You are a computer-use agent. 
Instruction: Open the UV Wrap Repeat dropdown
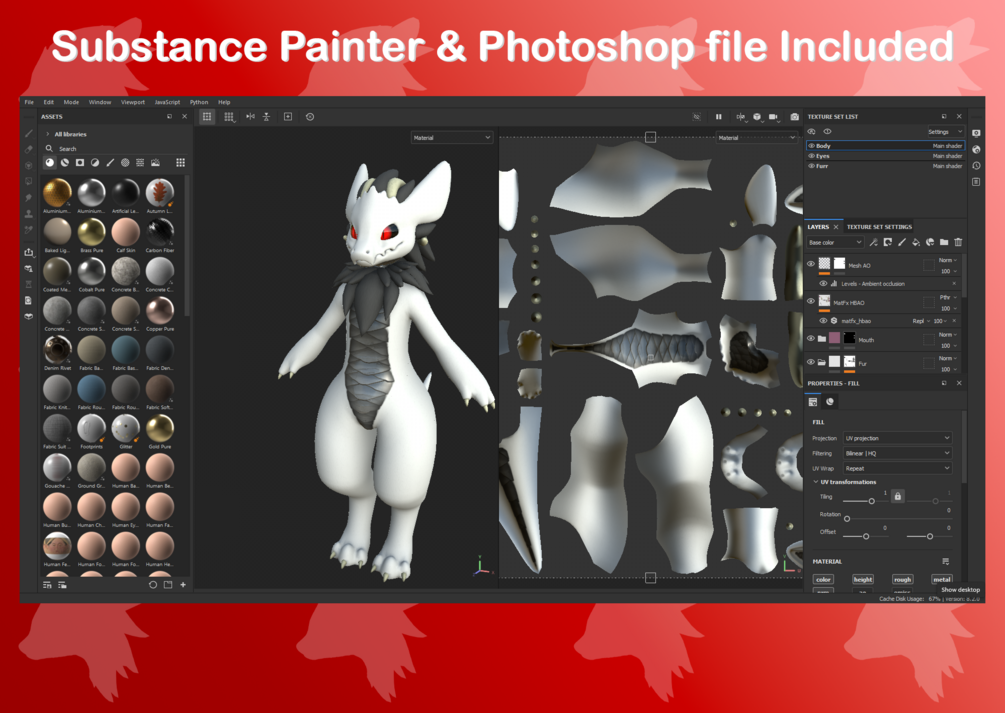(897, 469)
